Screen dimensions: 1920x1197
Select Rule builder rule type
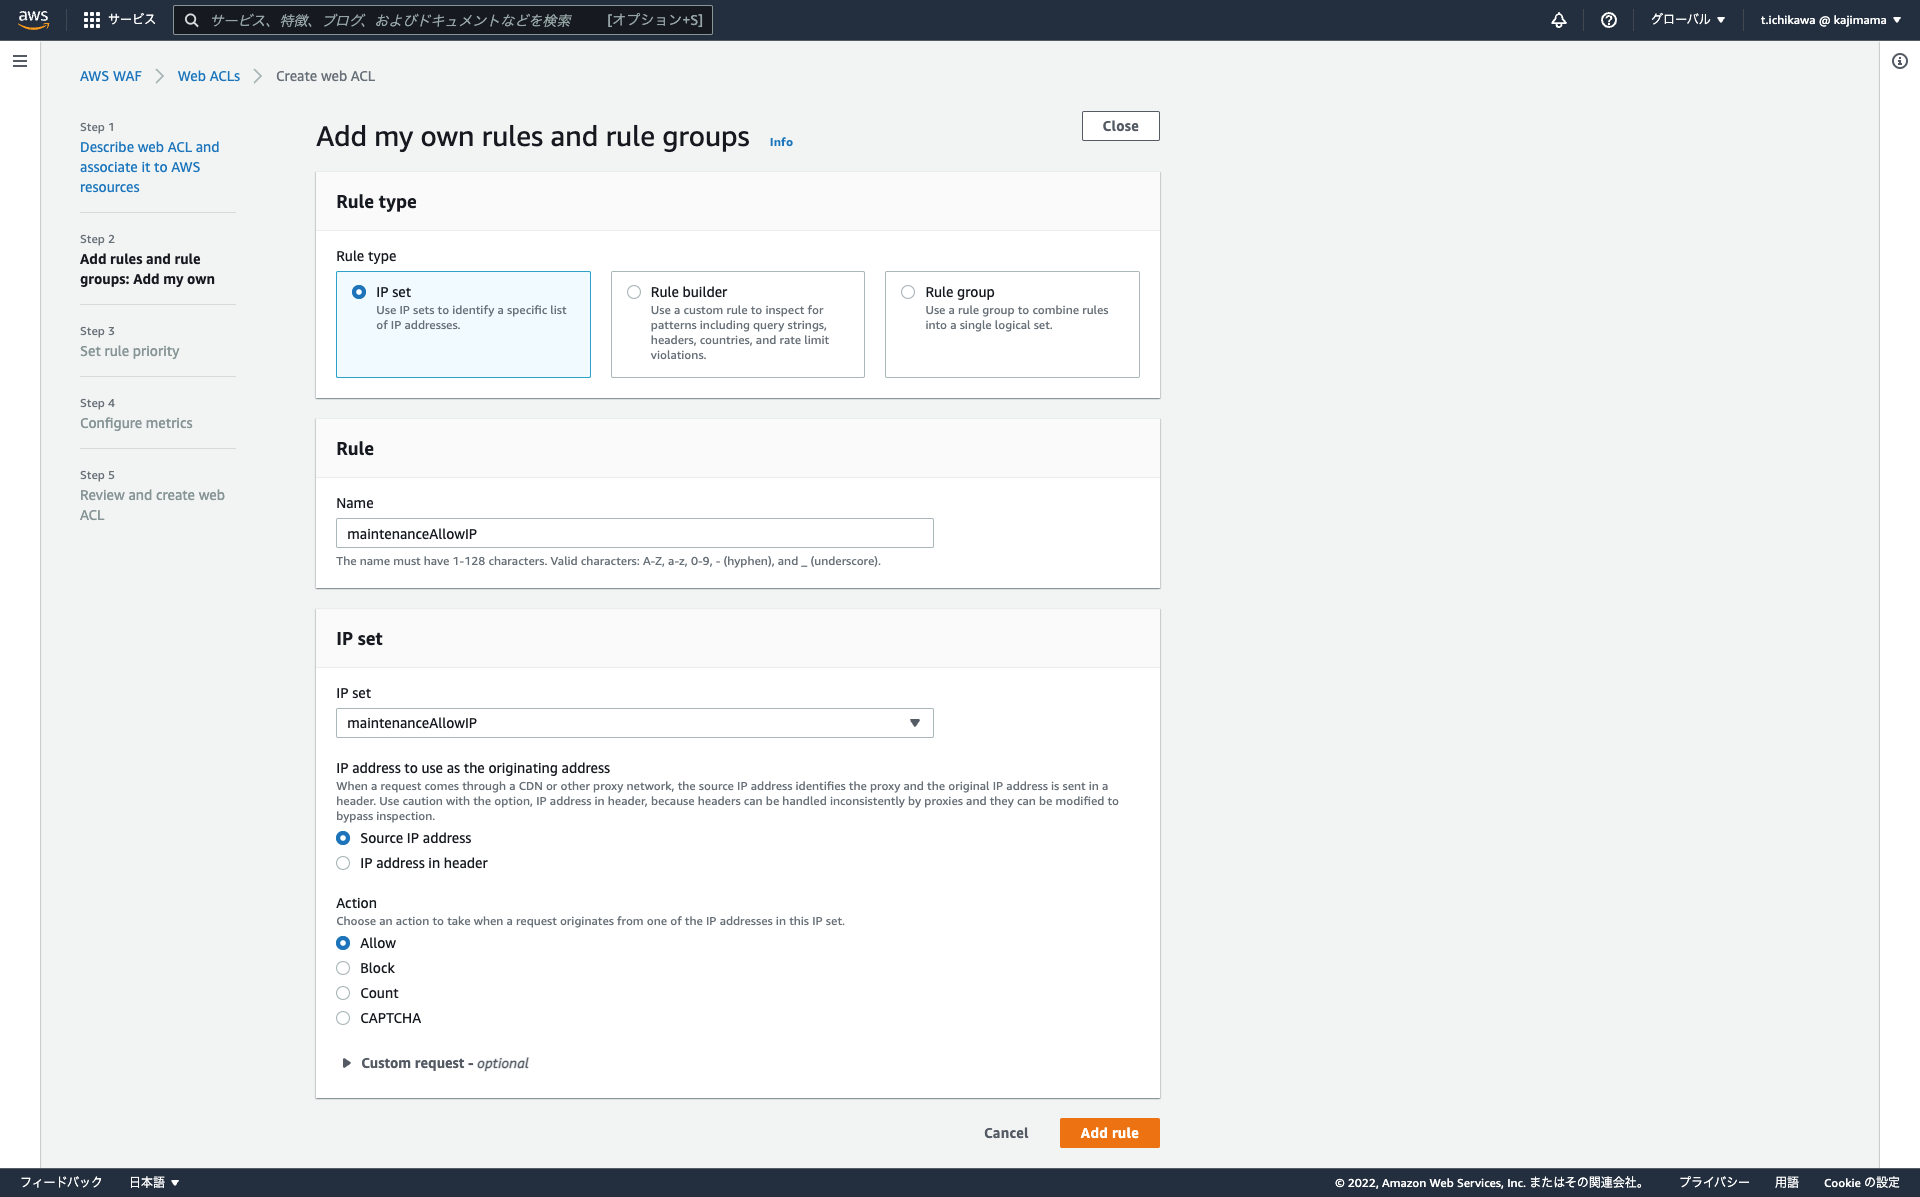738,324
